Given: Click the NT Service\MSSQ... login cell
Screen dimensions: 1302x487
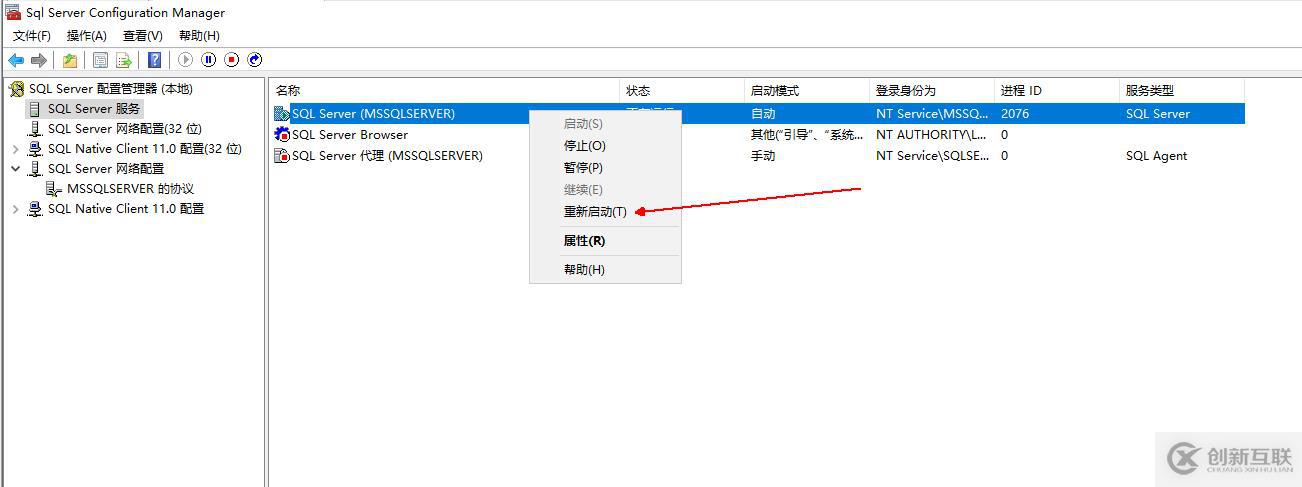Looking at the screenshot, I should [932, 114].
